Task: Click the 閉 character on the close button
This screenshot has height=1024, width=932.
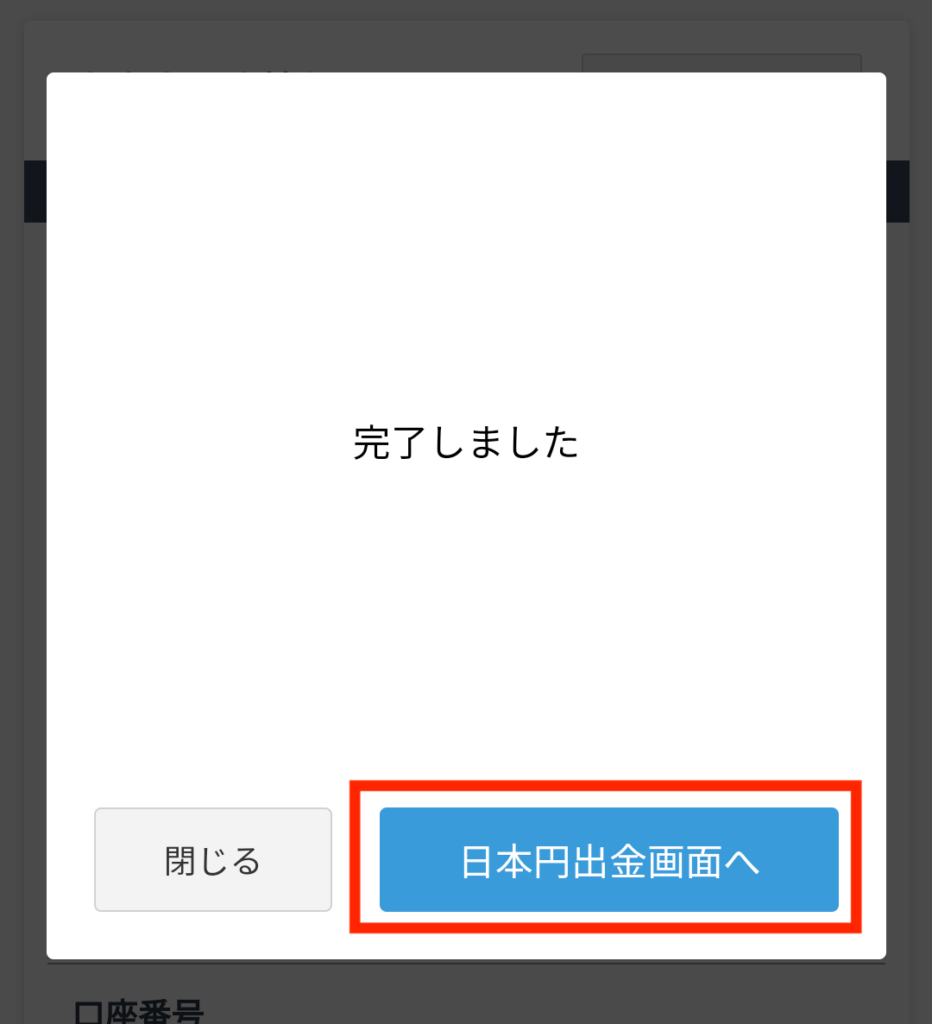Action: (x=180, y=861)
